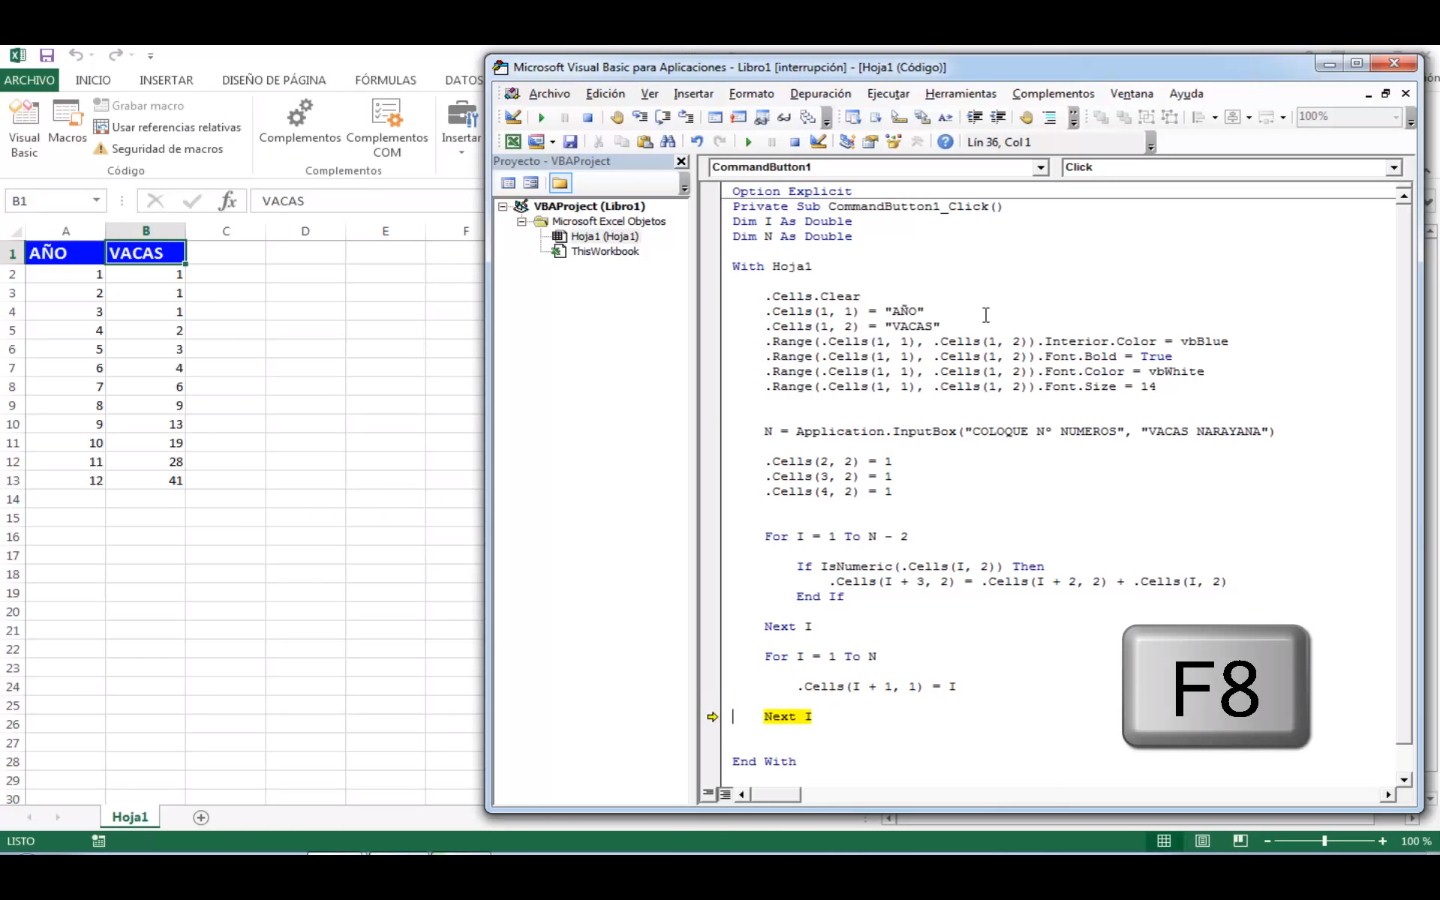The image size is (1440, 900).
Task: Click the Excel zoom slider handle
Action: 1324,841
